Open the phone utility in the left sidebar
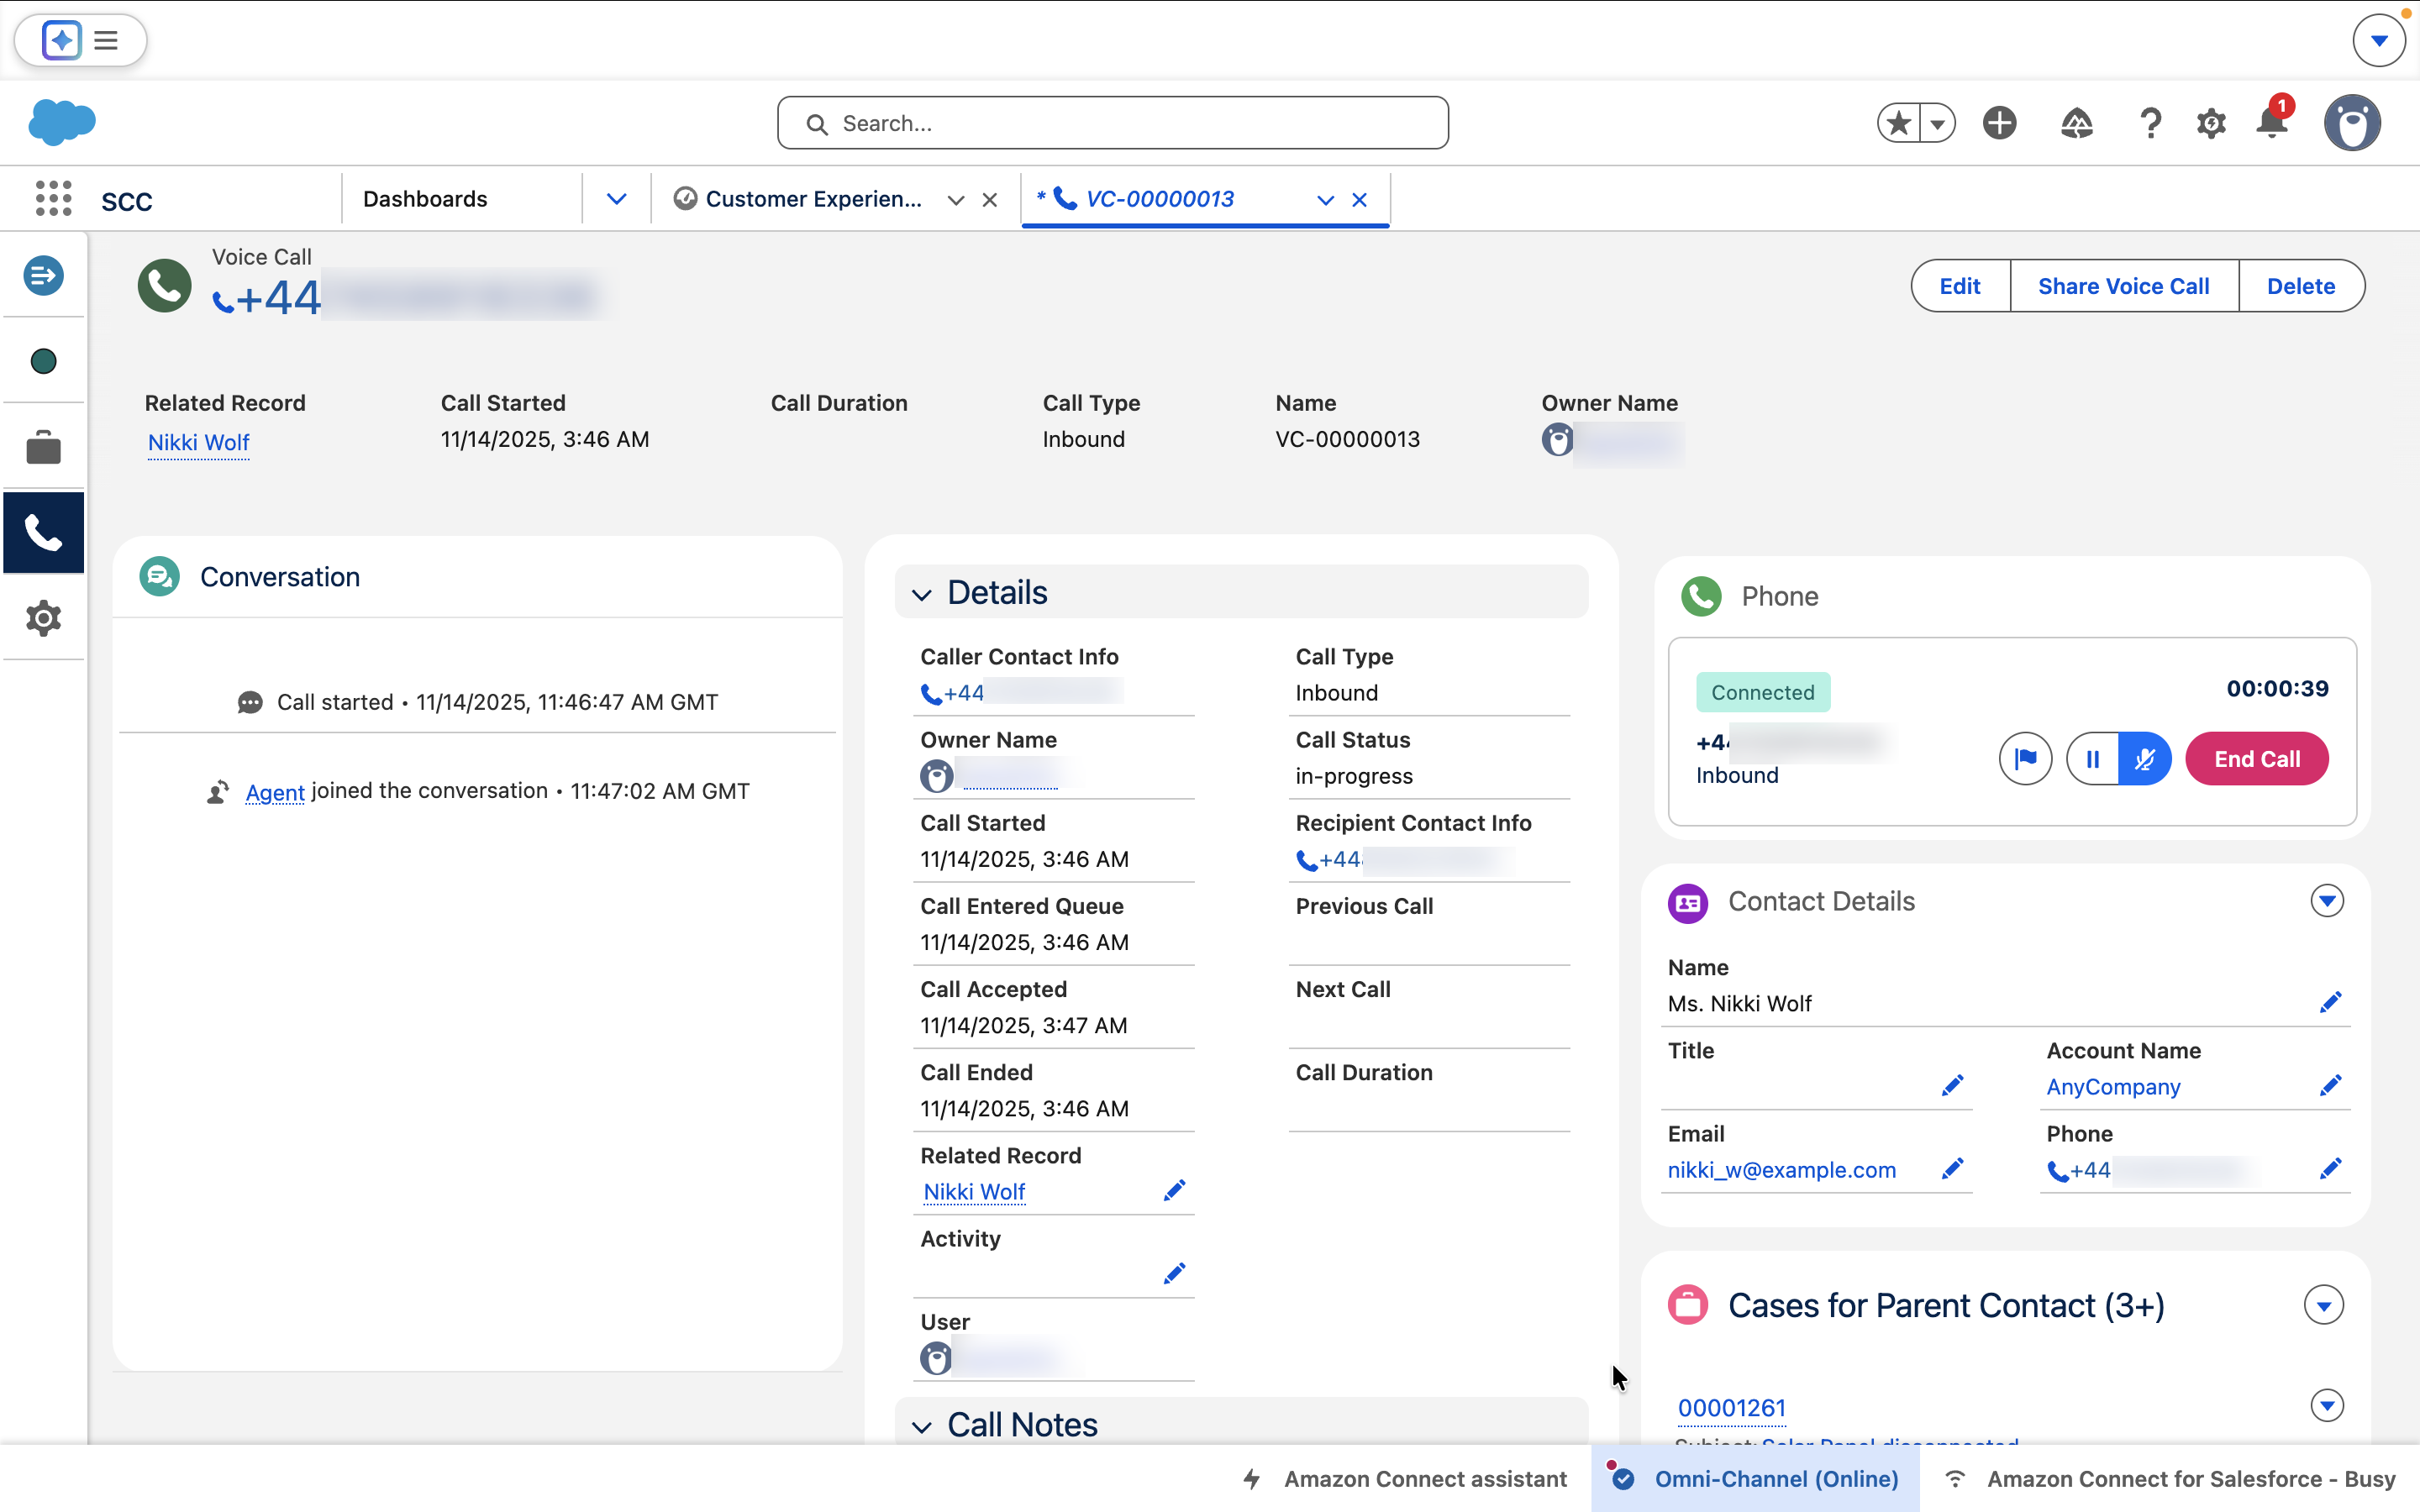Image resolution: width=2420 pixels, height=1512 pixels. (x=43, y=532)
